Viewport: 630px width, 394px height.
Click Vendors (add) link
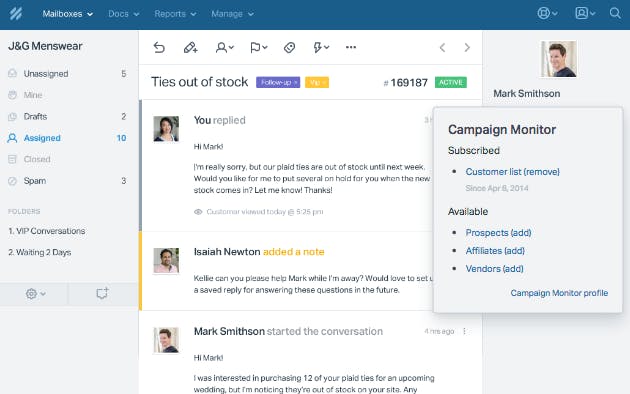coord(494,269)
